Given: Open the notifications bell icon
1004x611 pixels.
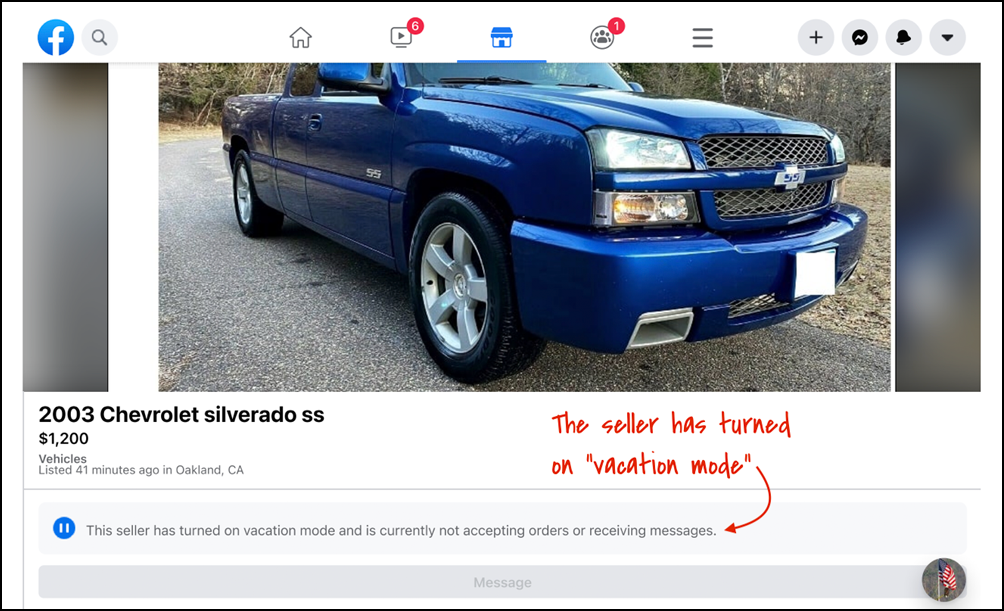Looking at the screenshot, I should tap(903, 38).
